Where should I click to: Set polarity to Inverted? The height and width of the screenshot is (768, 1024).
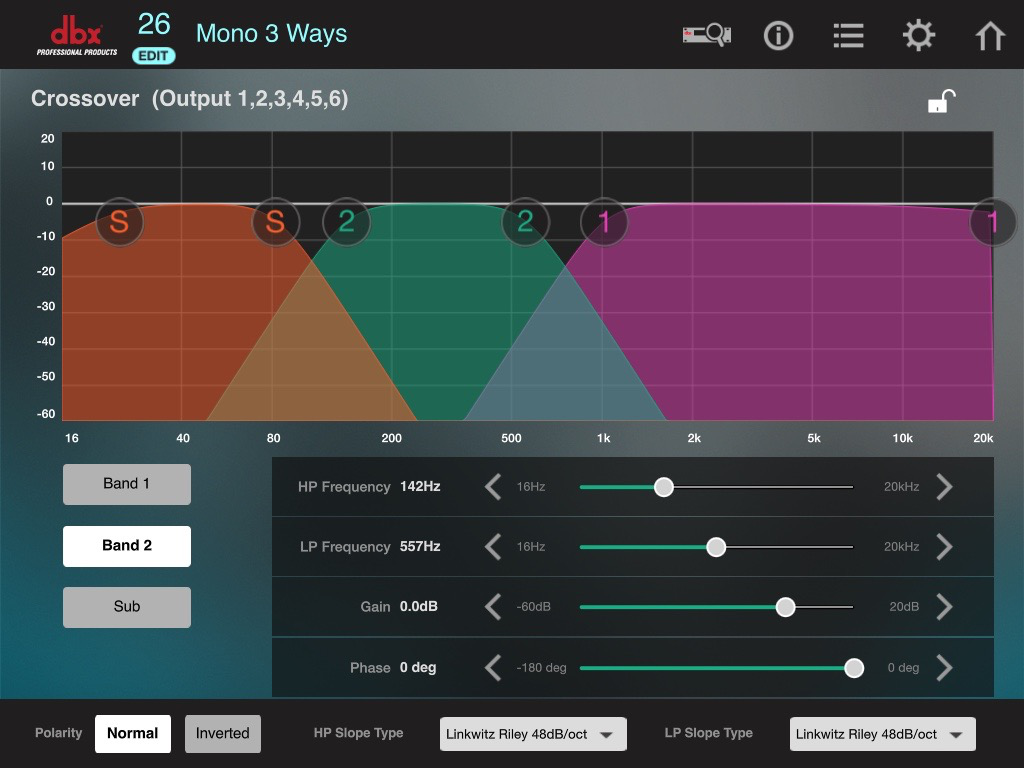(x=223, y=733)
